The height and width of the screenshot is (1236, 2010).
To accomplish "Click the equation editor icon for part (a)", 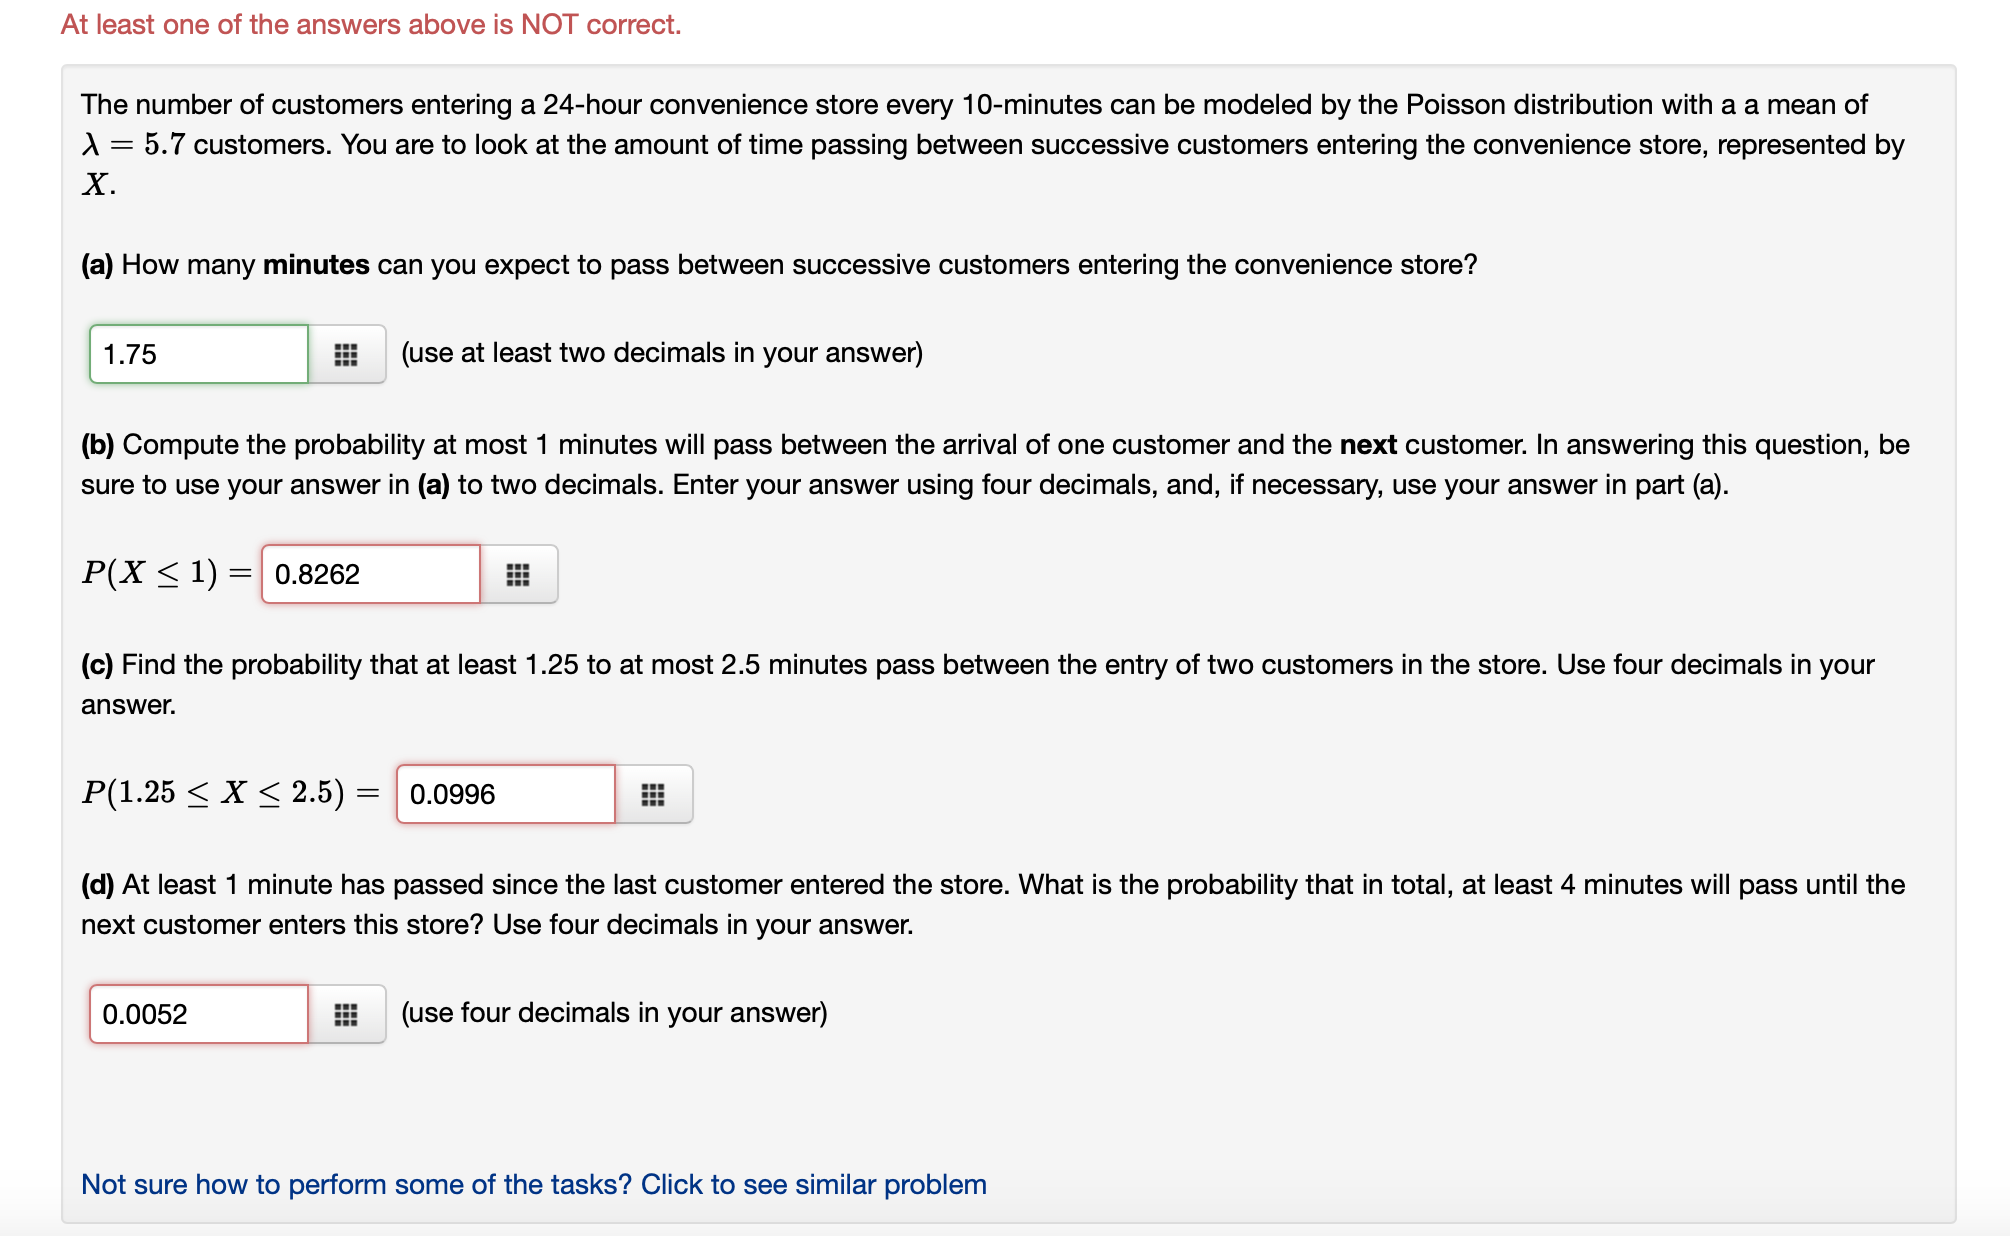I will (345, 353).
